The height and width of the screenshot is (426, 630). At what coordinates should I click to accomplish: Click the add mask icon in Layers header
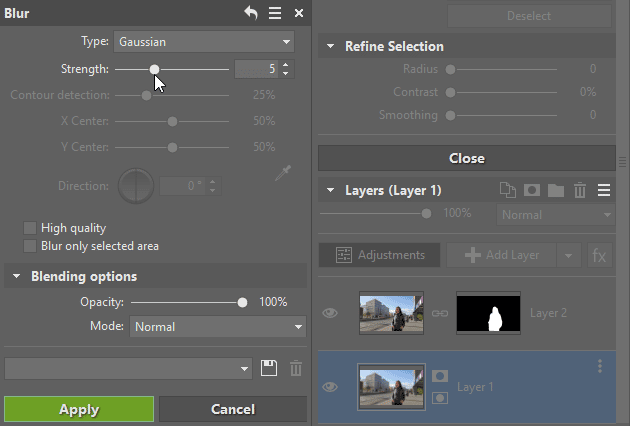coord(532,190)
